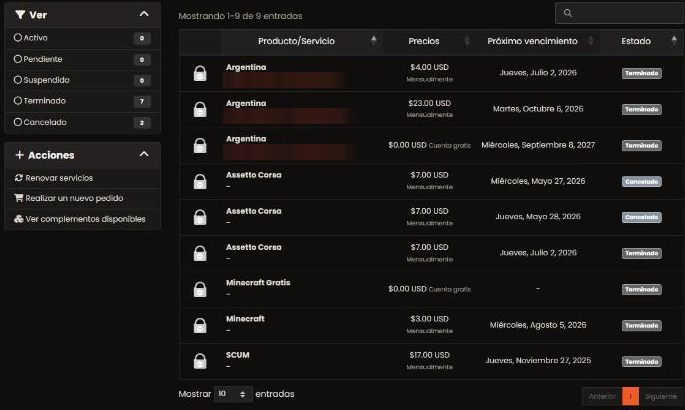The image size is (685, 410).
Task: Click the $3.00 USD price of Minecraft
Action: coord(429,319)
